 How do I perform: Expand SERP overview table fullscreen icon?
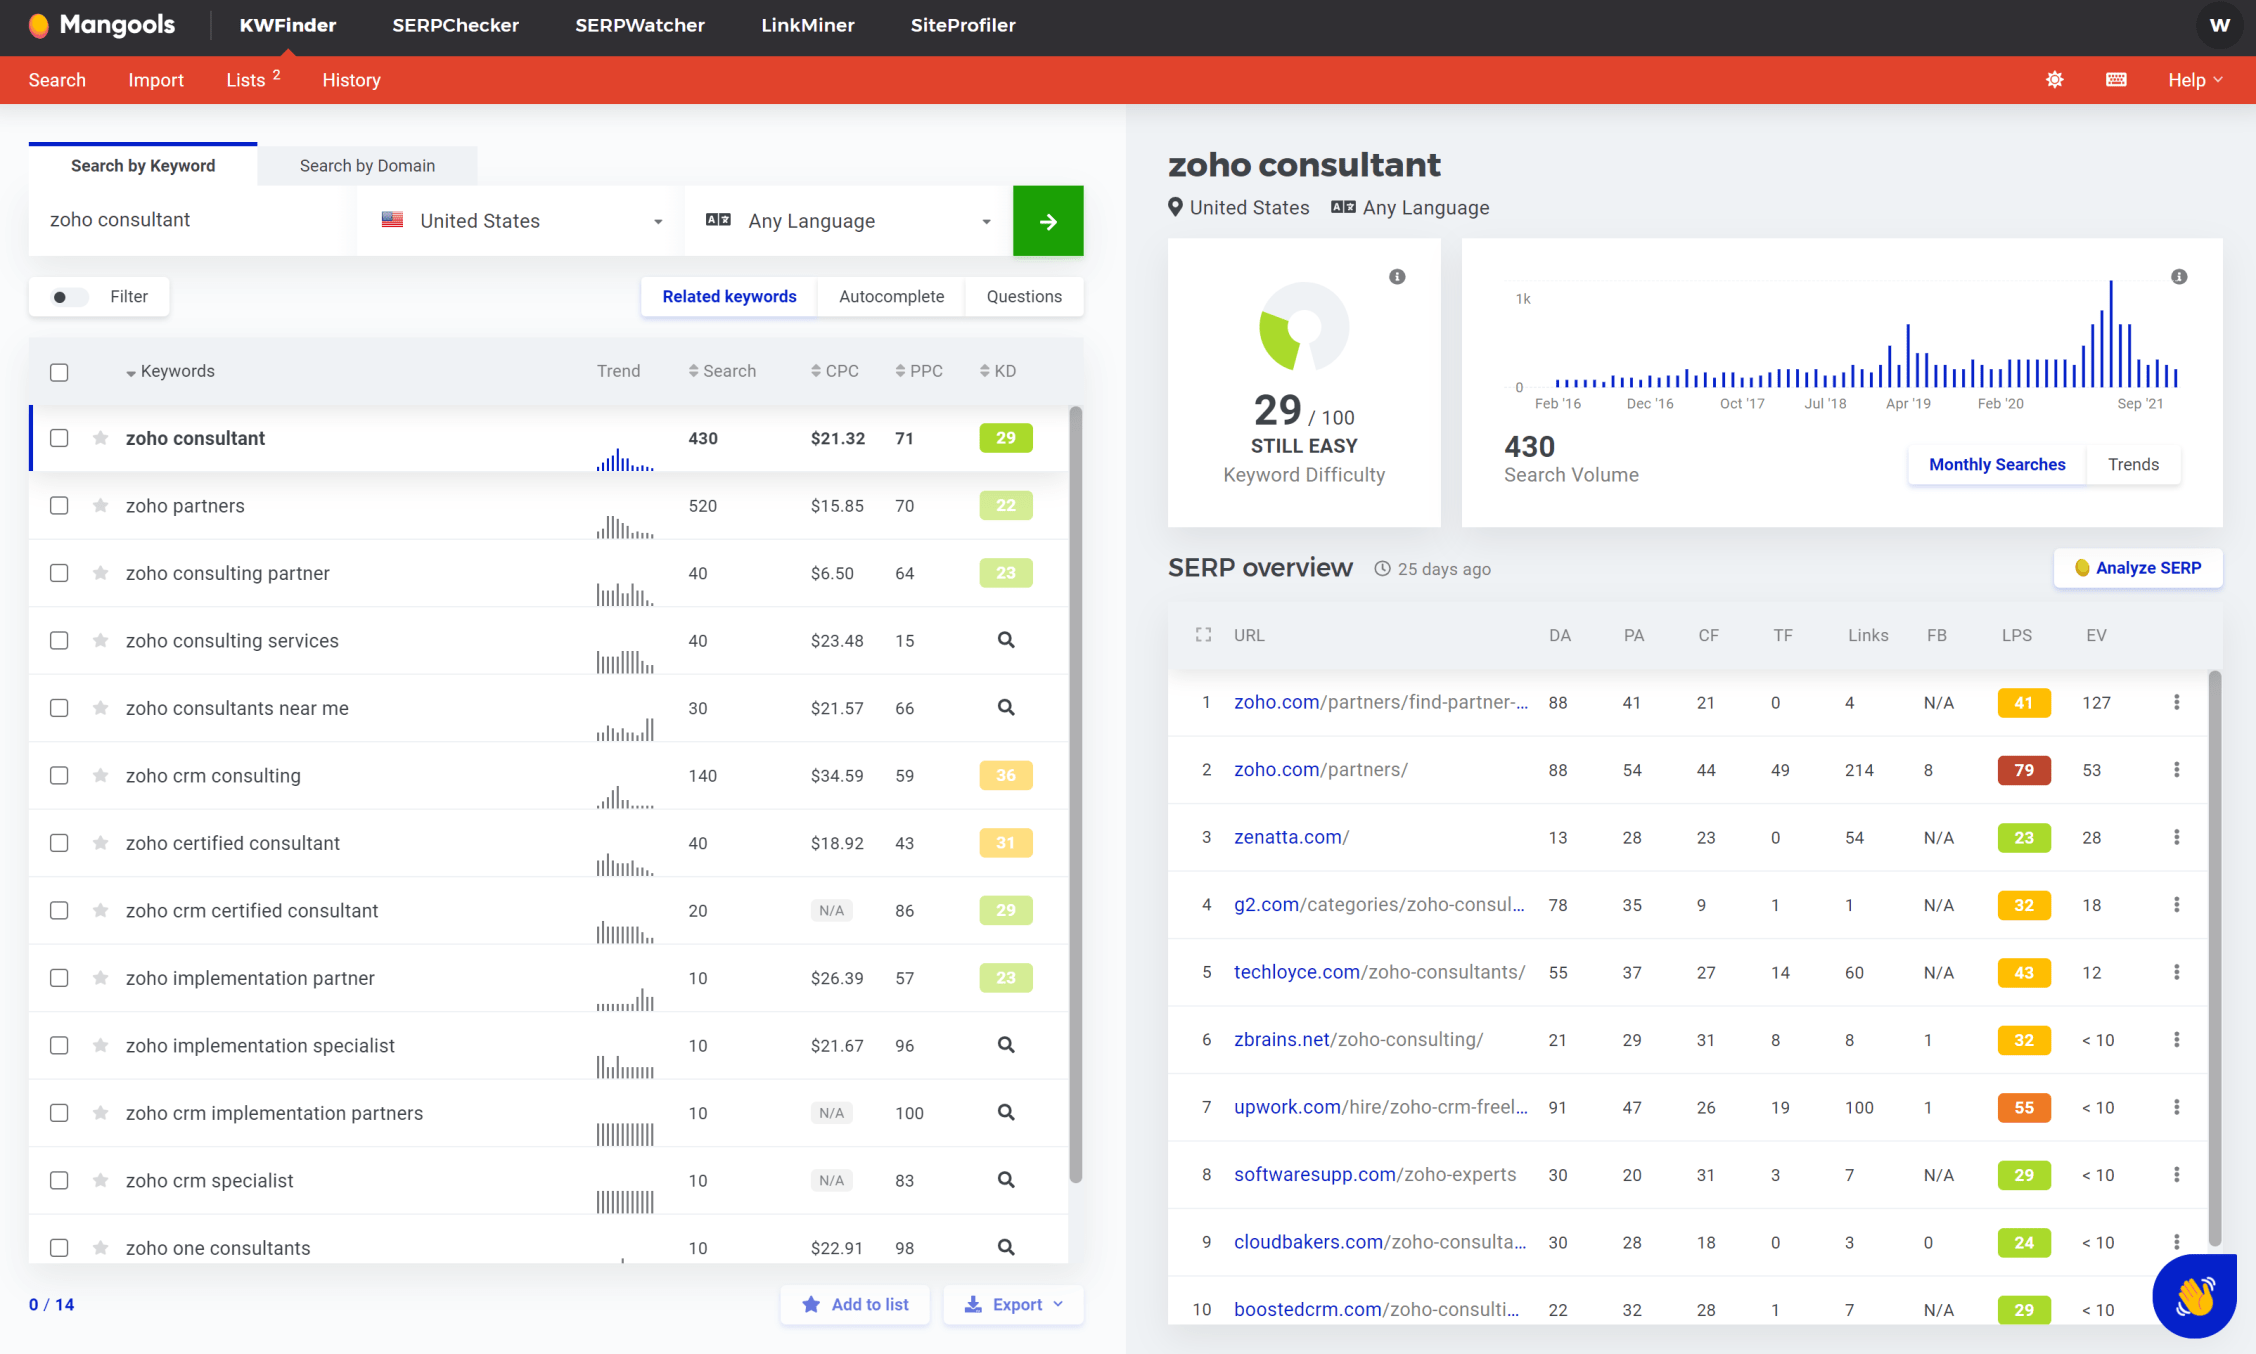[x=1203, y=635]
